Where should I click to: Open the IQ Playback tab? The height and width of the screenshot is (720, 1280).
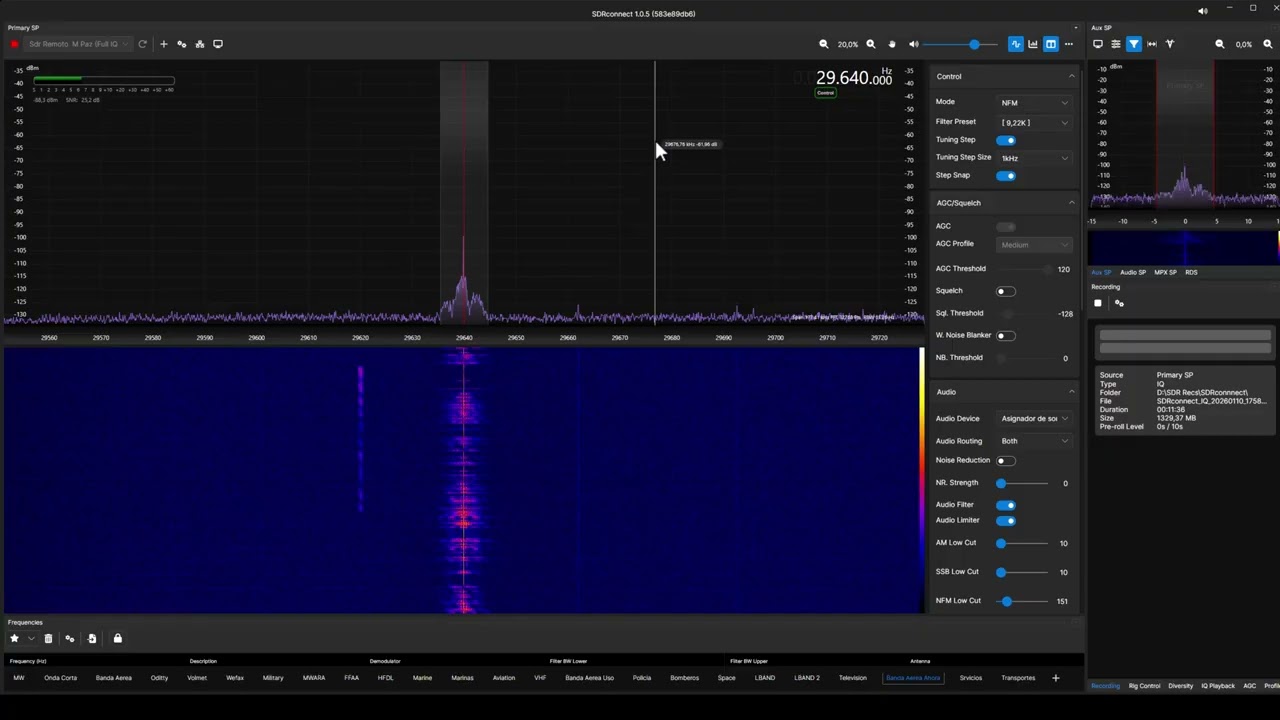pos(1218,686)
